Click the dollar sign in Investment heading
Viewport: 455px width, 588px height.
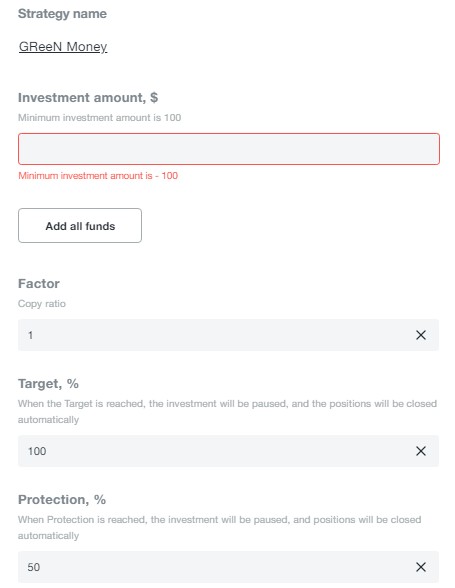[154, 98]
